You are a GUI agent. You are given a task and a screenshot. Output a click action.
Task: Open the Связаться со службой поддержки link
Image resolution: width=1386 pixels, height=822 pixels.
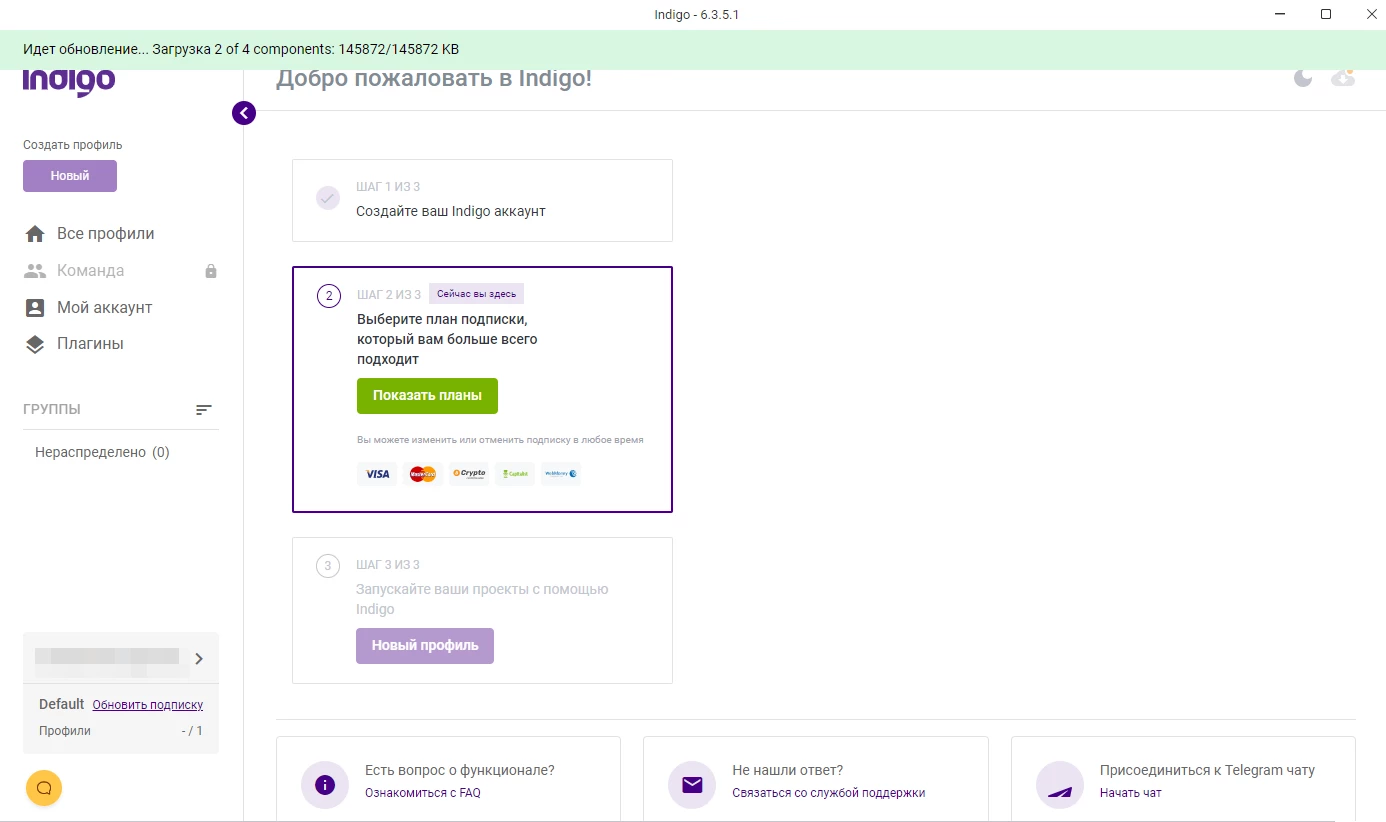pos(829,793)
